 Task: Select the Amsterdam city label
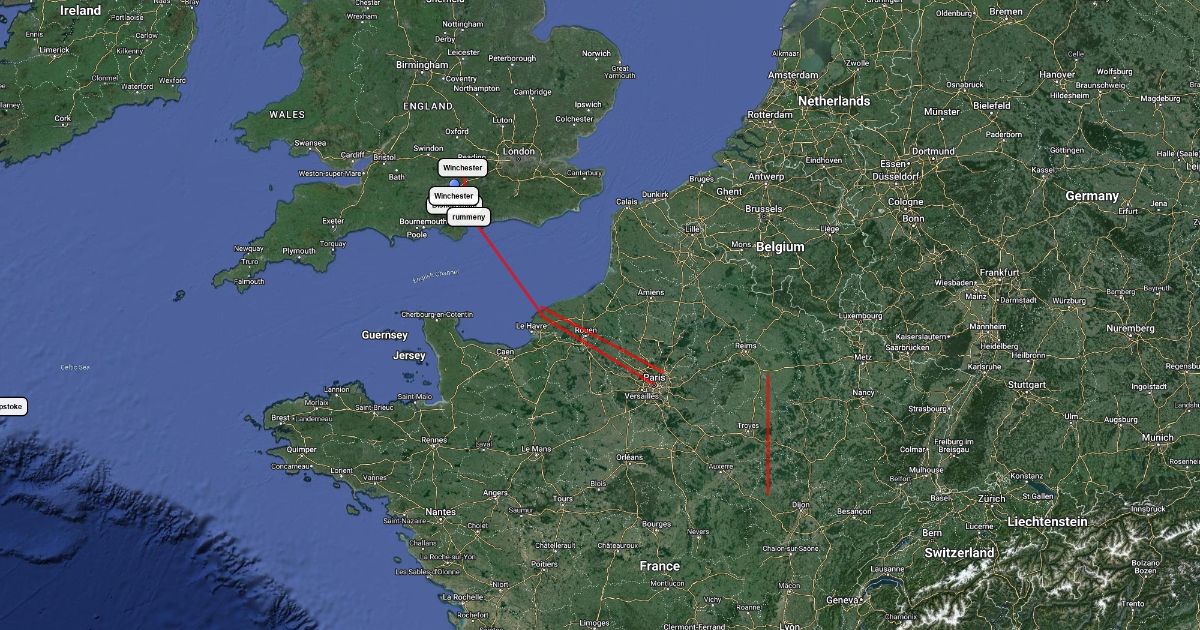(x=793, y=75)
